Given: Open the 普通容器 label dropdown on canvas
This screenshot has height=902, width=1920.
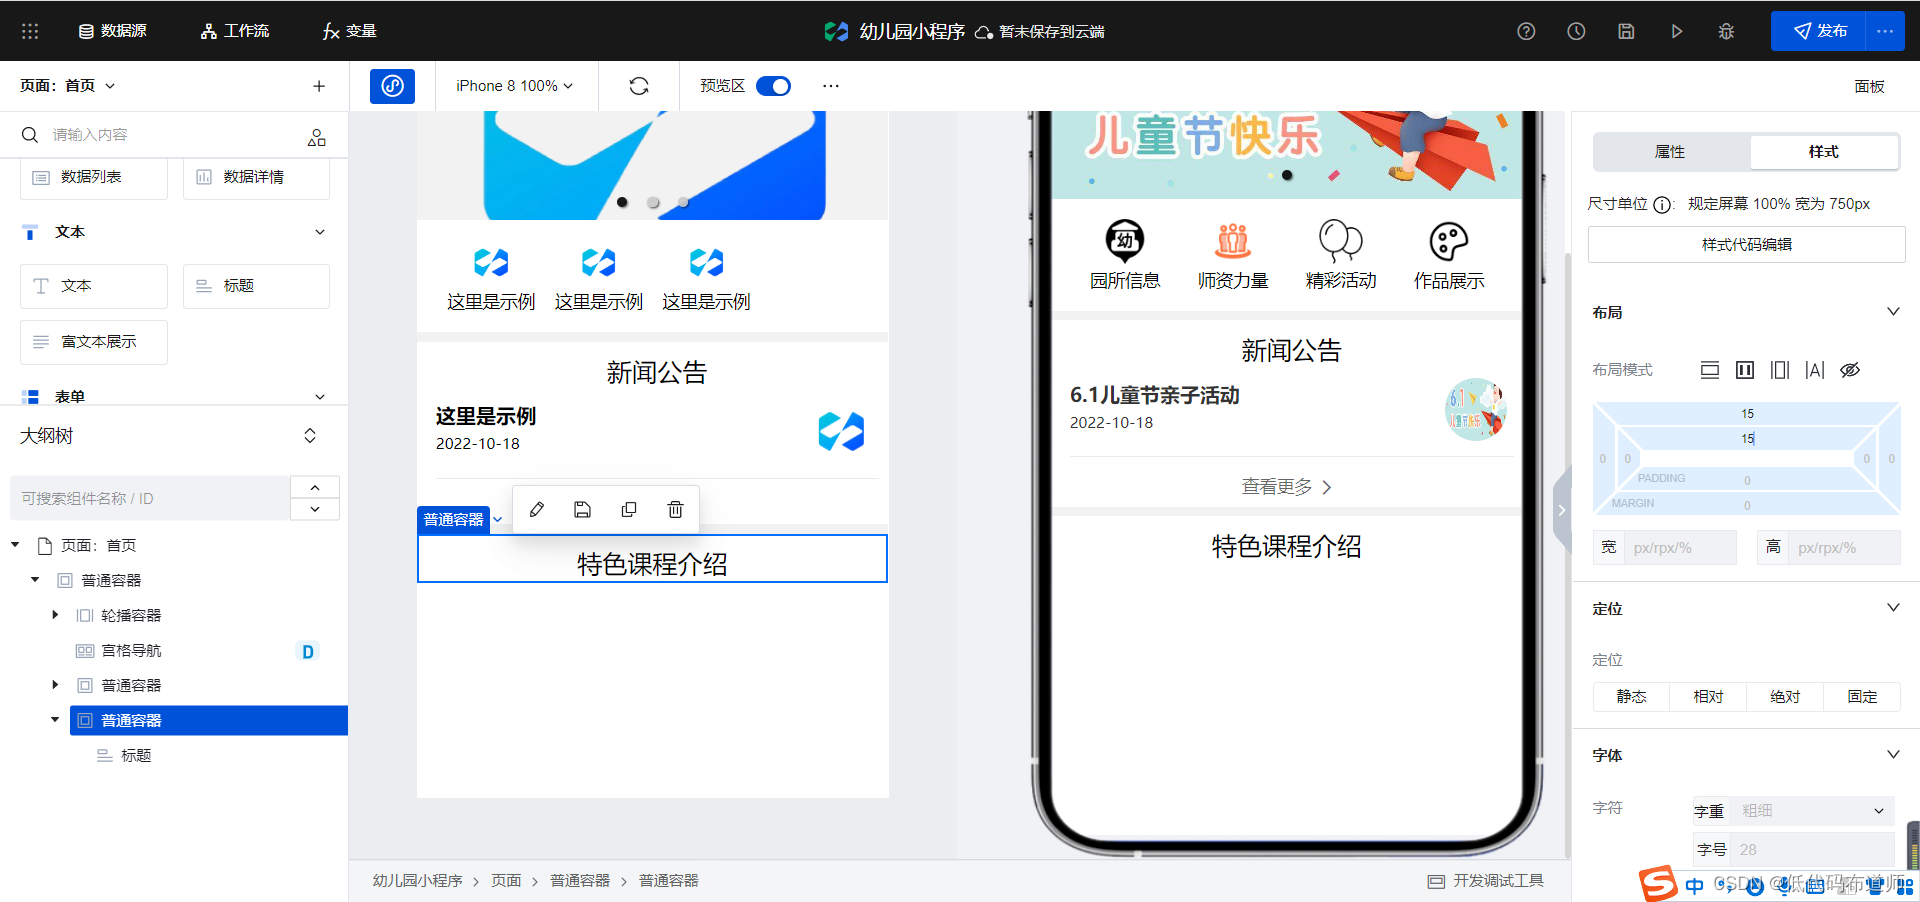Looking at the screenshot, I should (498, 520).
